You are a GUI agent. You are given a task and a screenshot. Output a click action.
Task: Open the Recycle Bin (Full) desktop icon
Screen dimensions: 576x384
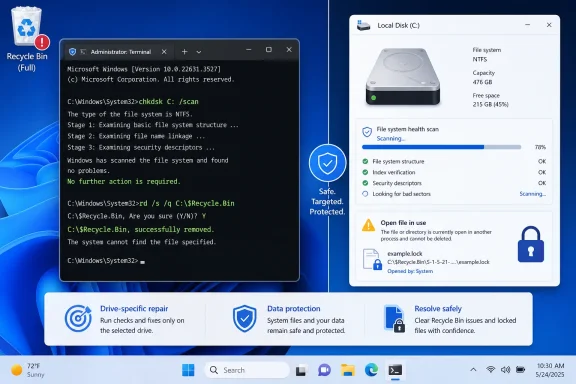[x=27, y=39]
